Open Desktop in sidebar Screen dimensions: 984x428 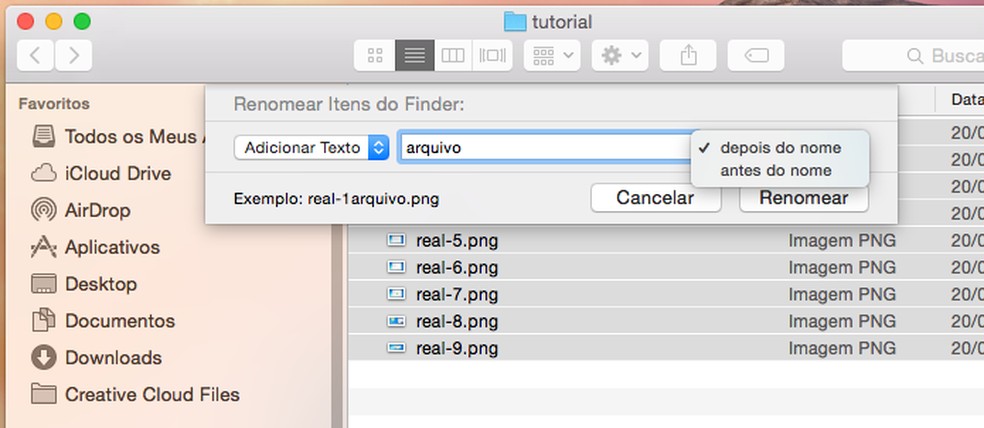click(83, 284)
